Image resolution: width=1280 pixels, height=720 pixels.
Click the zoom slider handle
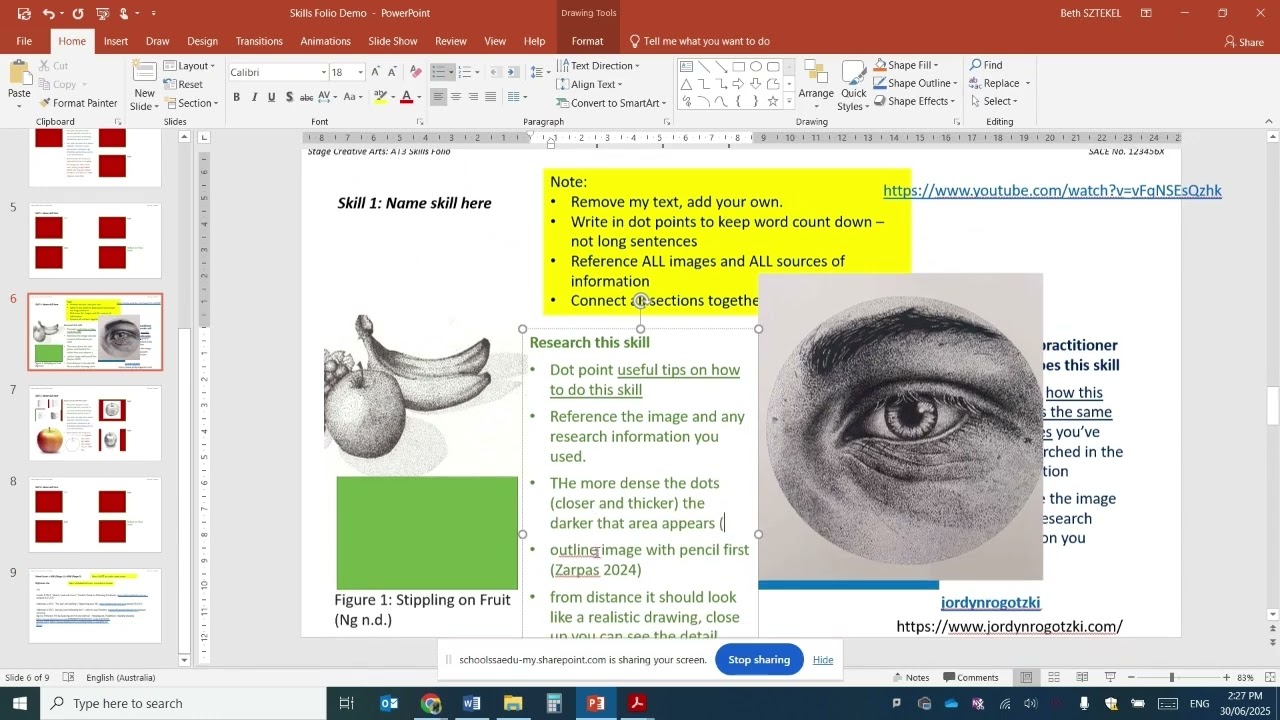1171,677
